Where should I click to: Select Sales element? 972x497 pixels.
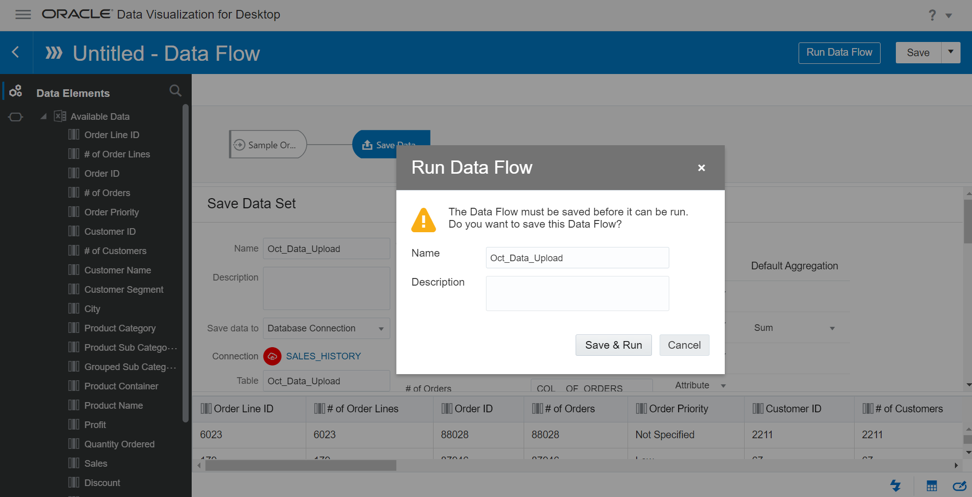click(x=96, y=464)
